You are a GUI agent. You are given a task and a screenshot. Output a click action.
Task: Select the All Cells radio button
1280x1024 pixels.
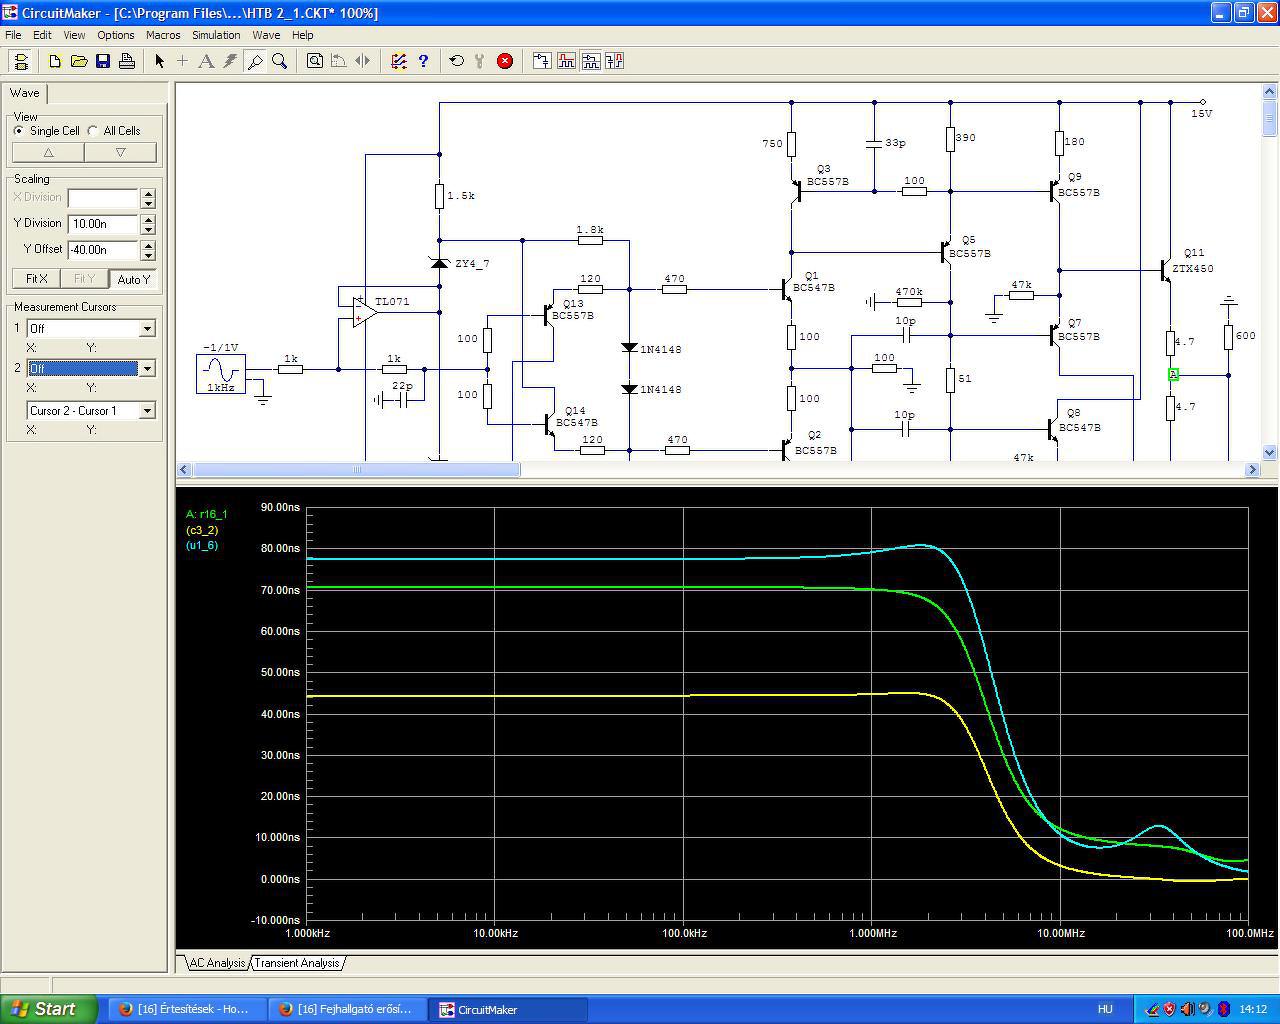coord(93,131)
